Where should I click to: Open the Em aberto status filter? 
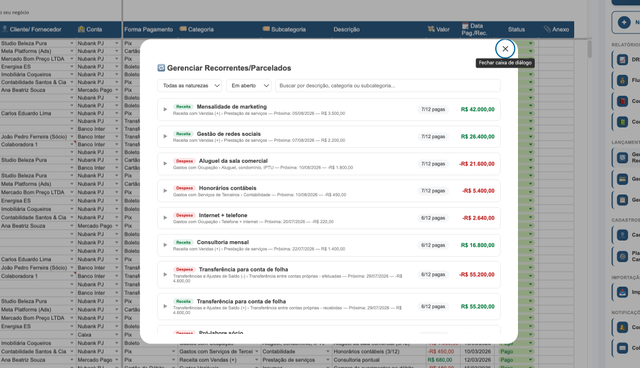(x=249, y=86)
